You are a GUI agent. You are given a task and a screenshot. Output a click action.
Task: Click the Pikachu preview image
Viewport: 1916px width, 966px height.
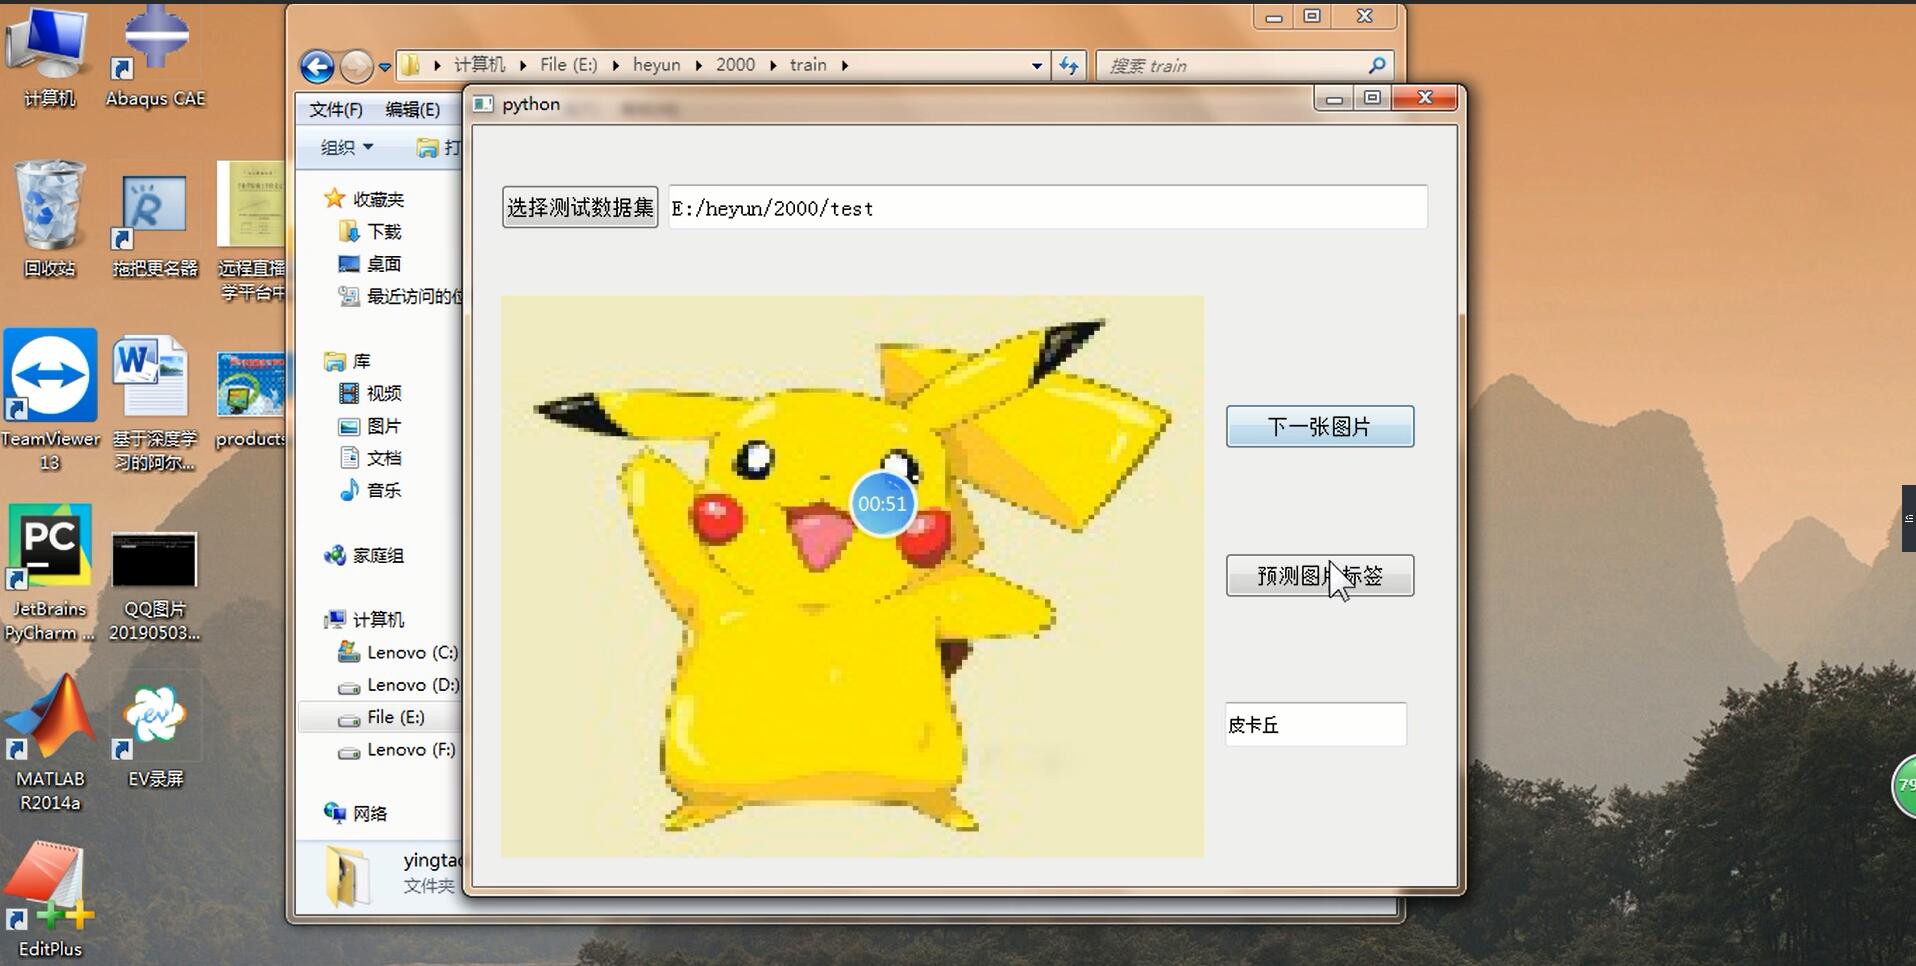tap(852, 576)
